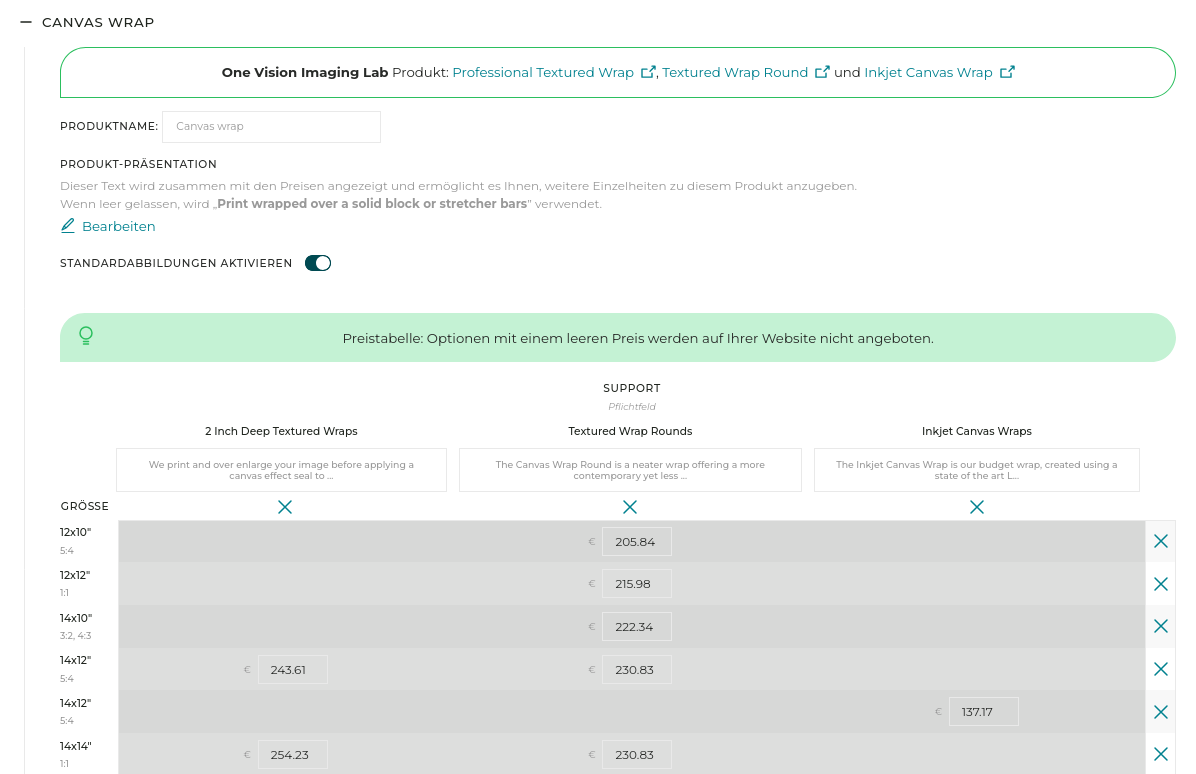Delete the 12x10" size row
Image resolution: width=1196 pixels, height=774 pixels.
(1160, 541)
